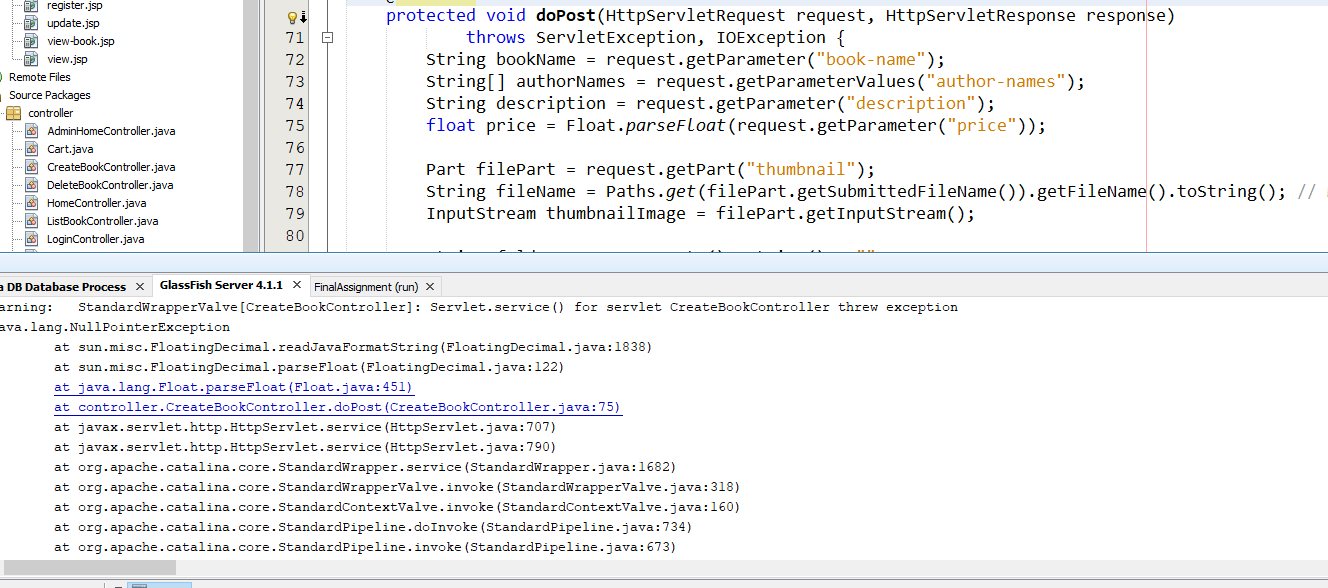Click the lightbulb hint icon in the gutter
1328x588 pixels.
coord(292,17)
